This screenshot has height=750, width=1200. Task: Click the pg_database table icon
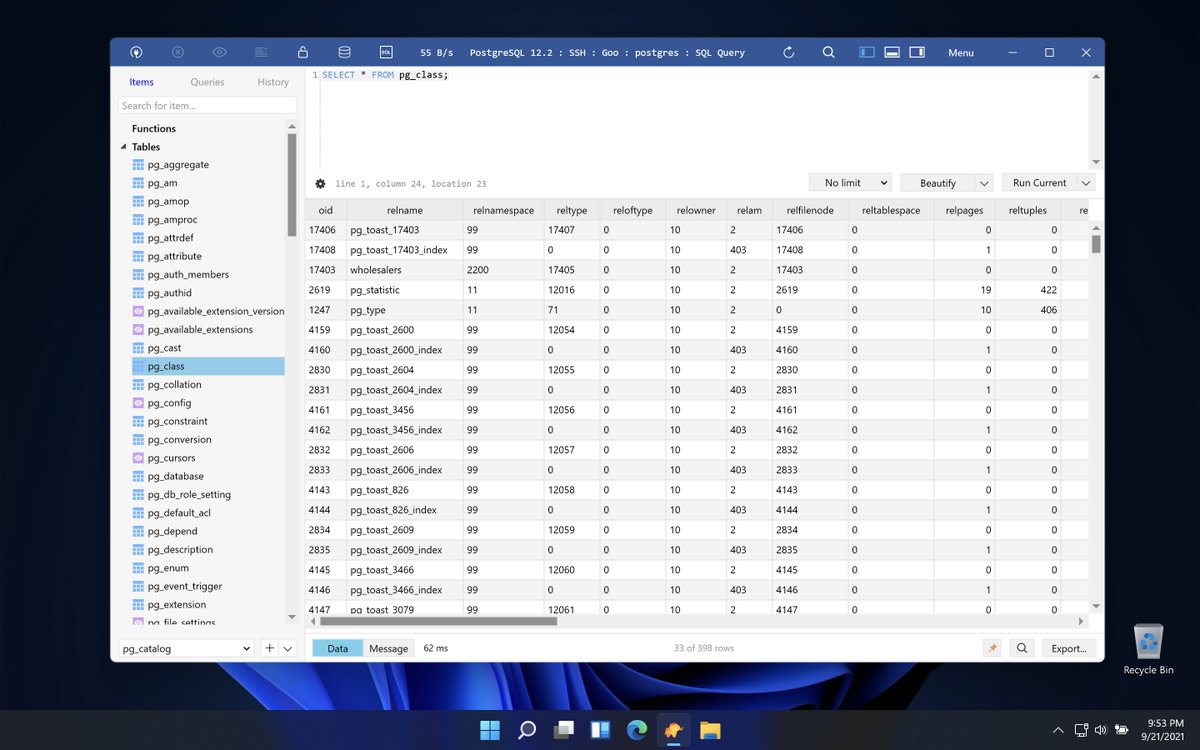138,476
